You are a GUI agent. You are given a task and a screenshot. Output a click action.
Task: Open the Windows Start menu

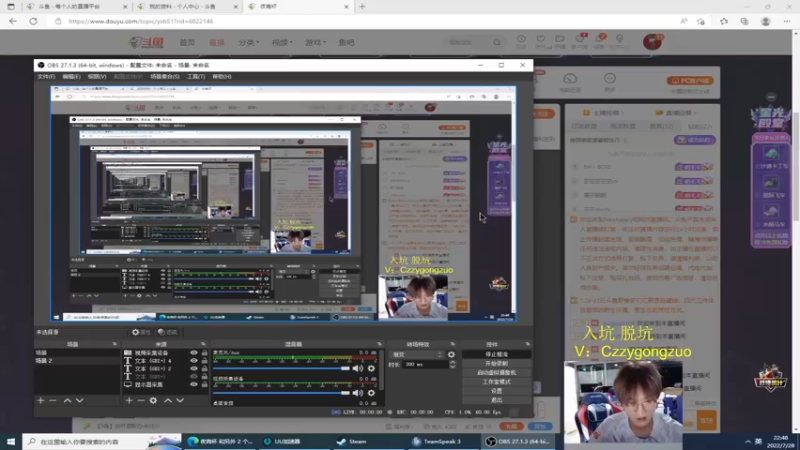(x=11, y=441)
